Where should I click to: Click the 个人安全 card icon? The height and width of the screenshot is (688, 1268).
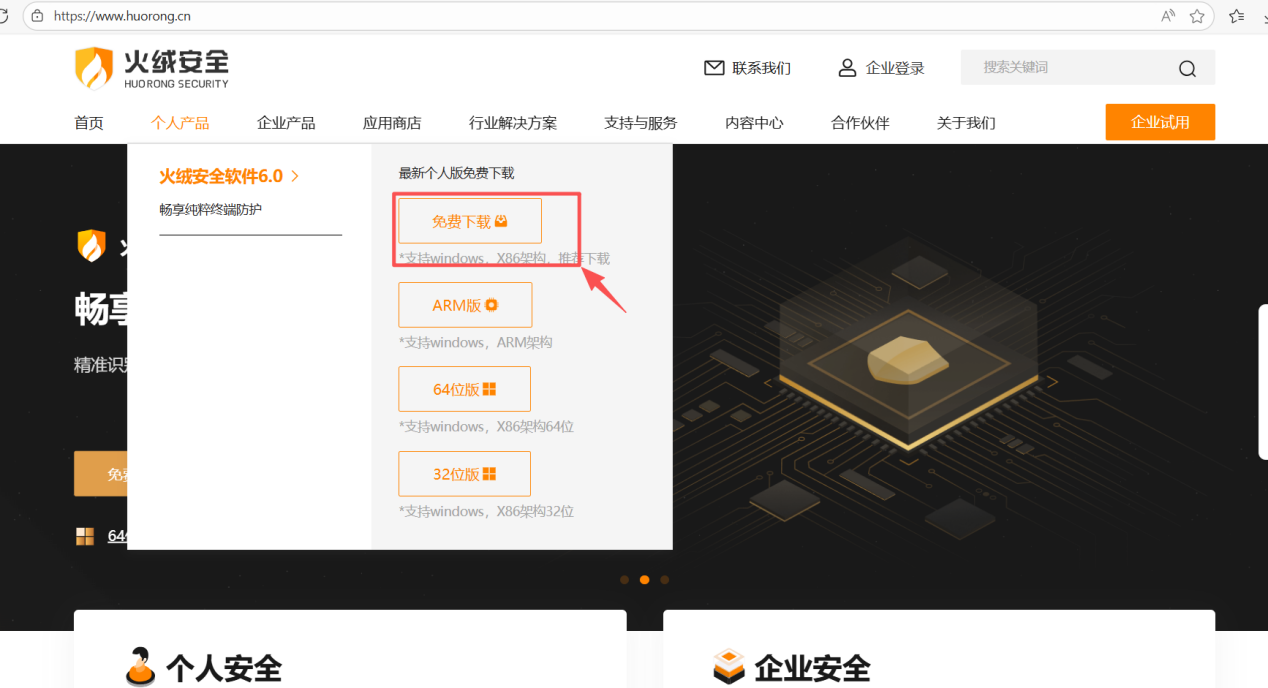point(141,666)
